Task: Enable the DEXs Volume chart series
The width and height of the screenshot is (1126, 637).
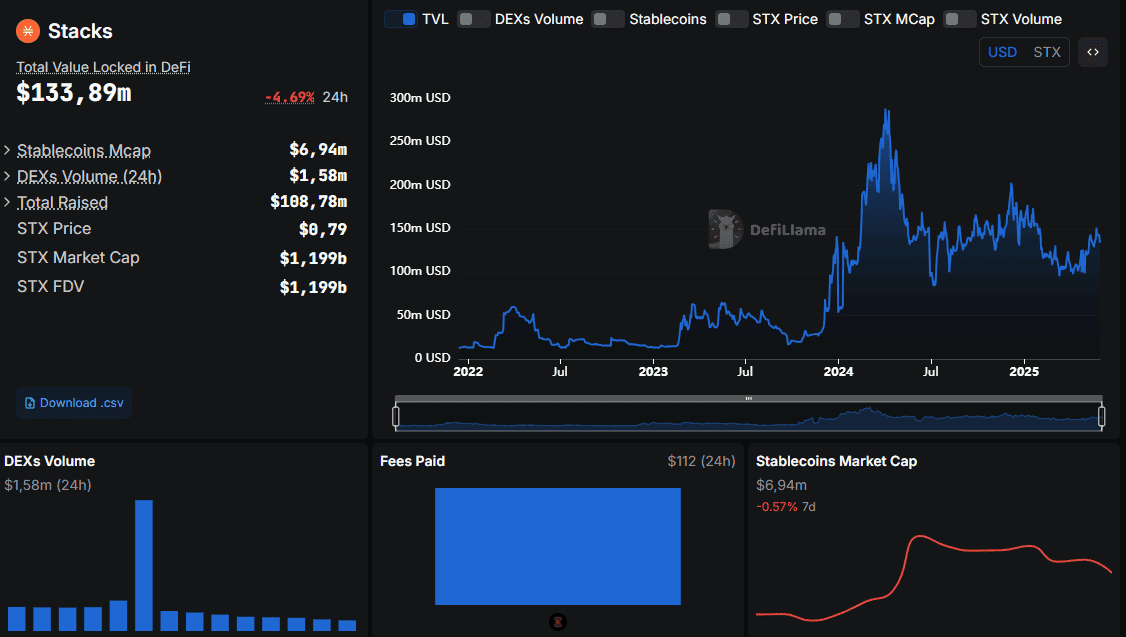Action: (x=474, y=19)
